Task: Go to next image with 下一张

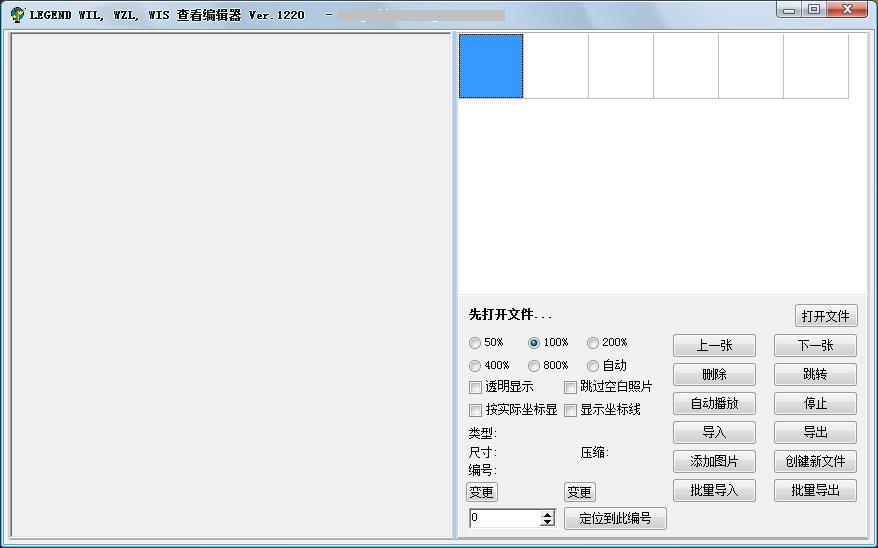Action: point(815,345)
